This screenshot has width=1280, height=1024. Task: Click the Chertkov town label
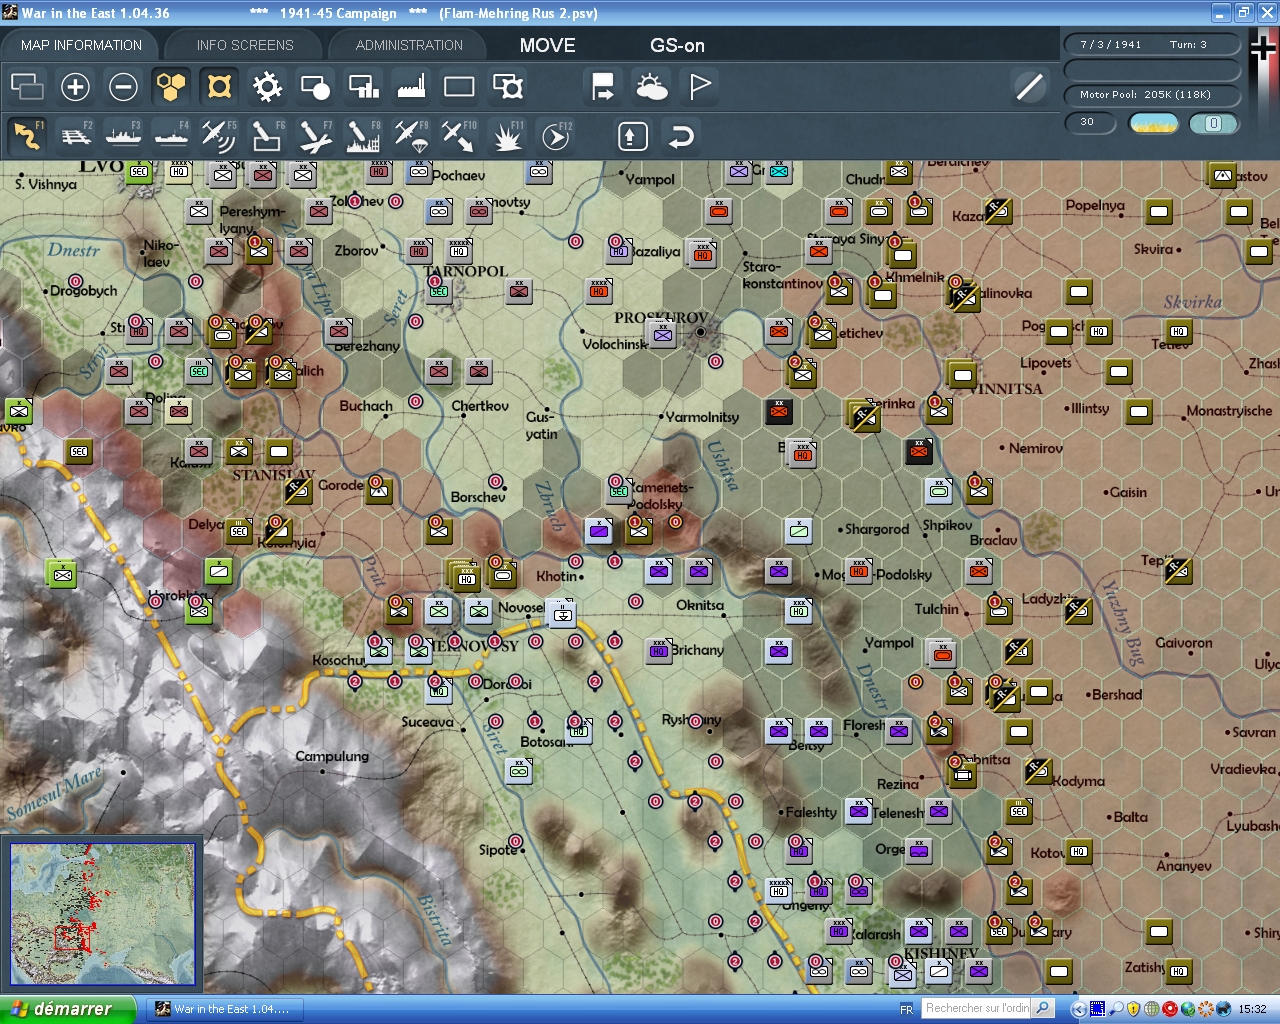[x=480, y=406]
